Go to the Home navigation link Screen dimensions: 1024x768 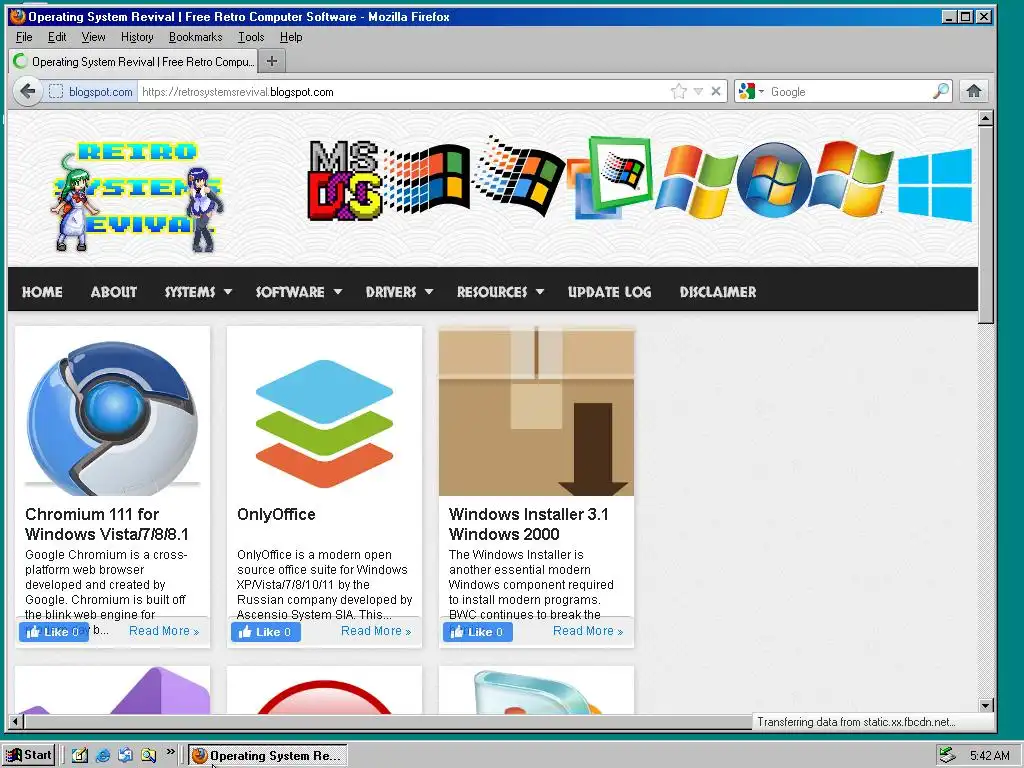[x=42, y=292]
